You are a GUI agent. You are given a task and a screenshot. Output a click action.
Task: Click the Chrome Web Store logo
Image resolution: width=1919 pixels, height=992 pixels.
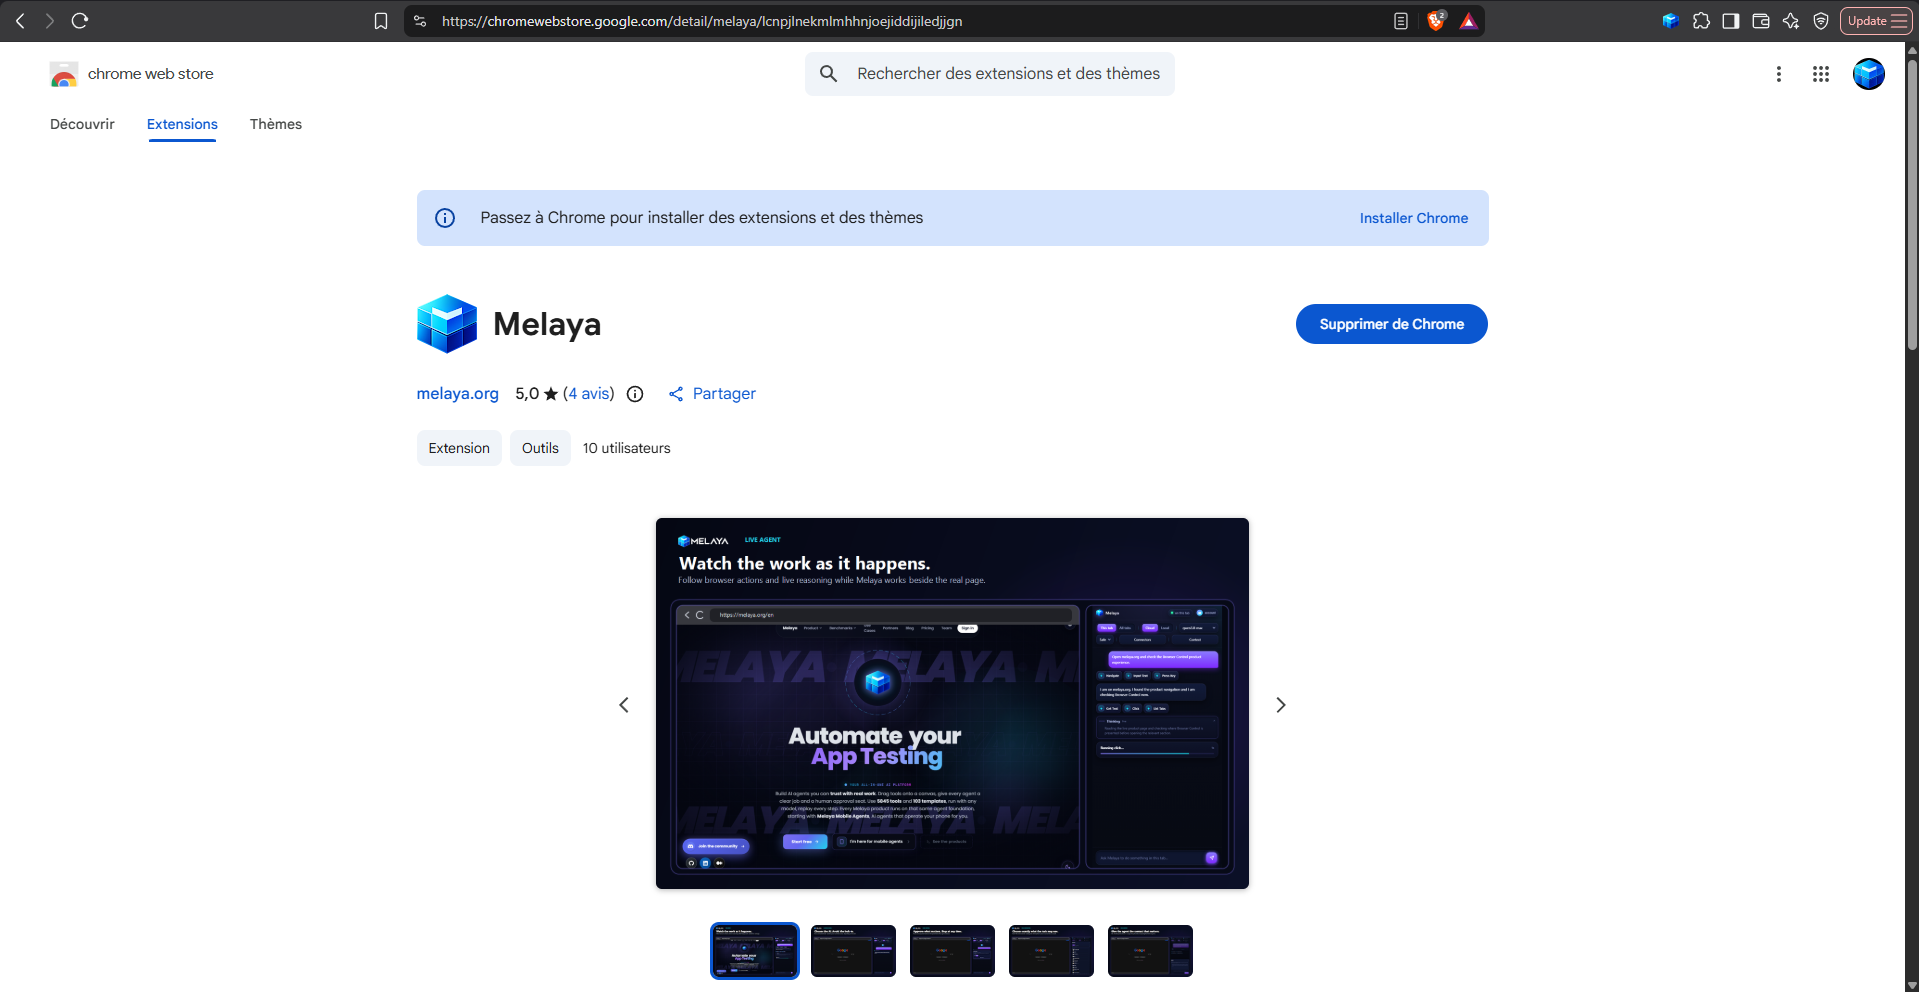point(64,74)
